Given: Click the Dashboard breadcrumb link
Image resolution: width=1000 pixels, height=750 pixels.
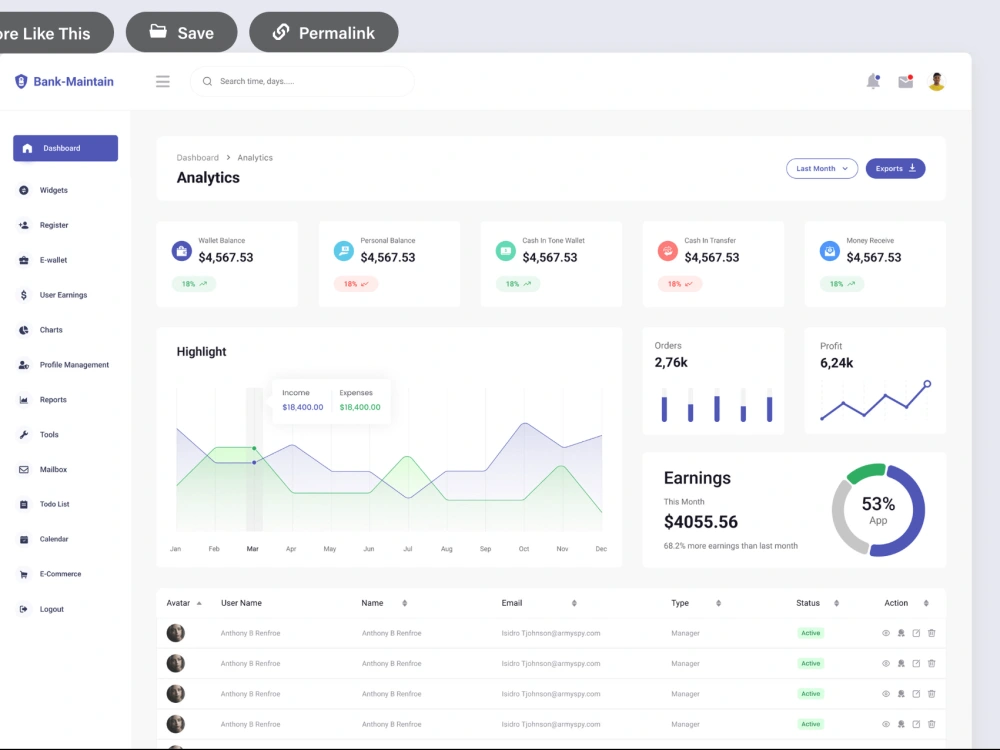Looking at the screenshot, I should click(198, 158).
